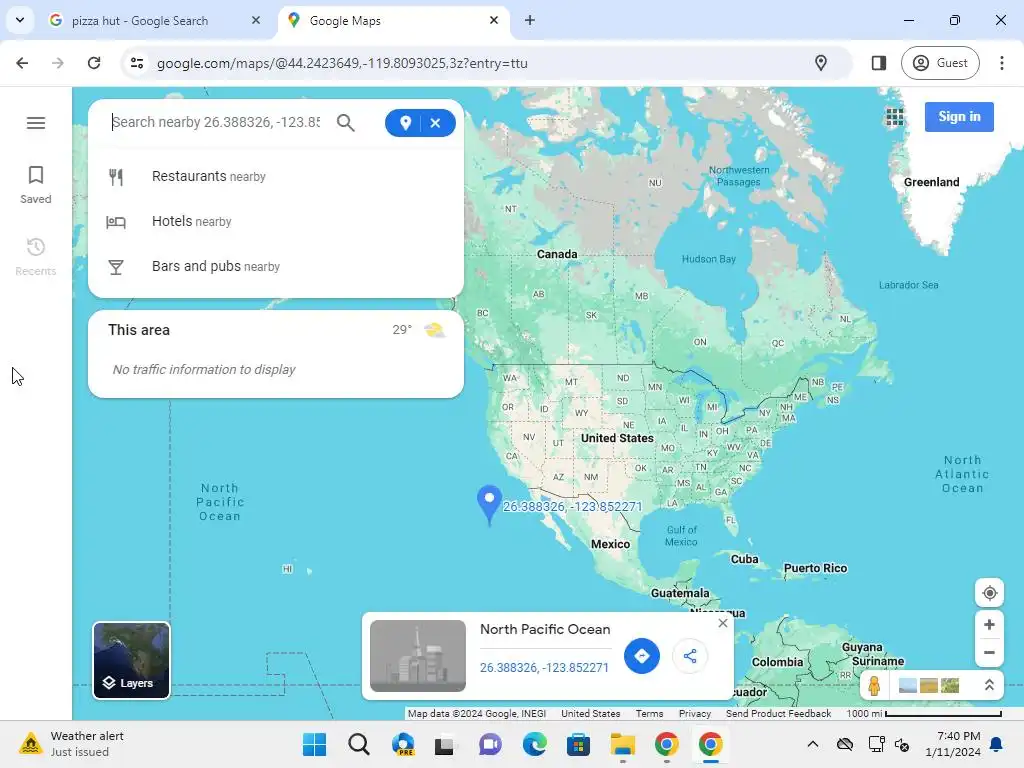This screenshot has width=1024, height=768.
Task: Open Windows taskbar search
Action: tap(359, 744)
